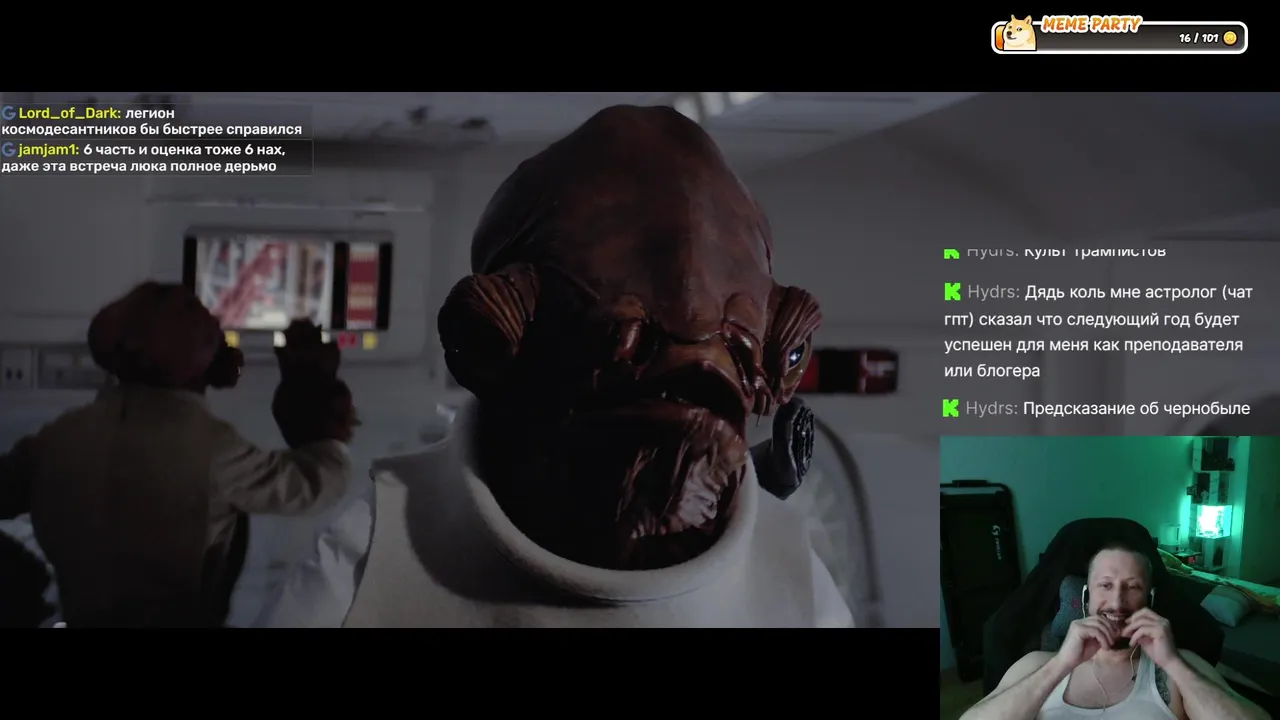The height and width of the screenshot is (720, 1280).
Task: Click Kick icon beside 'Предсказание об чернобыле'
Action: tap(952, 408)
